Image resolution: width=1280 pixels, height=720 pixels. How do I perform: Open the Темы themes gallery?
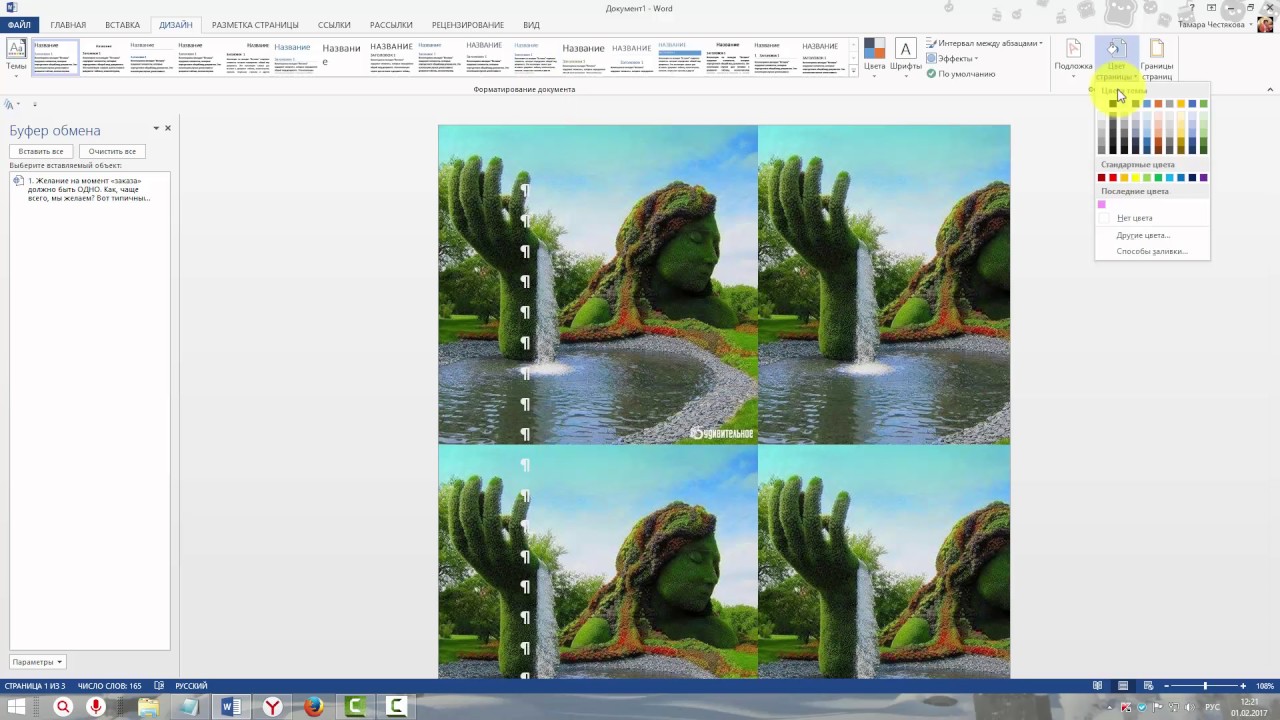click(x=16, y=56)
